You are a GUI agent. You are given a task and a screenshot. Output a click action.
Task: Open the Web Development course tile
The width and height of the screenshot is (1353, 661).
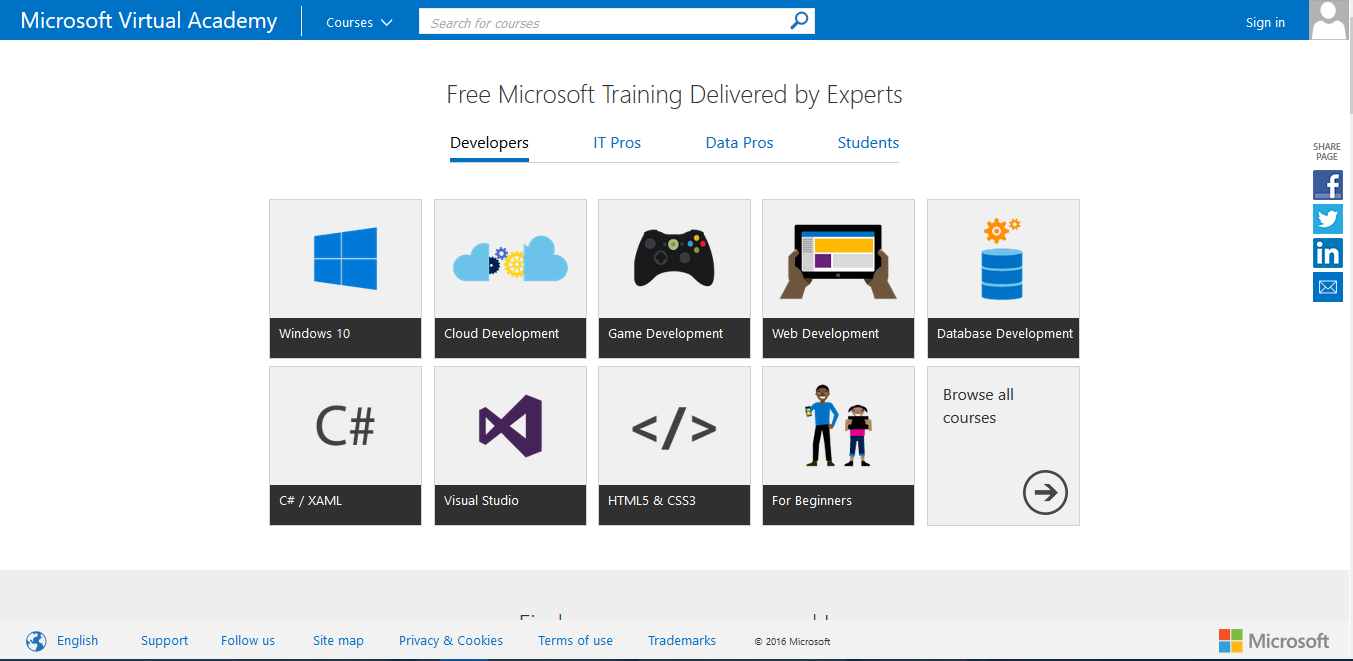(x=838, y=279)
